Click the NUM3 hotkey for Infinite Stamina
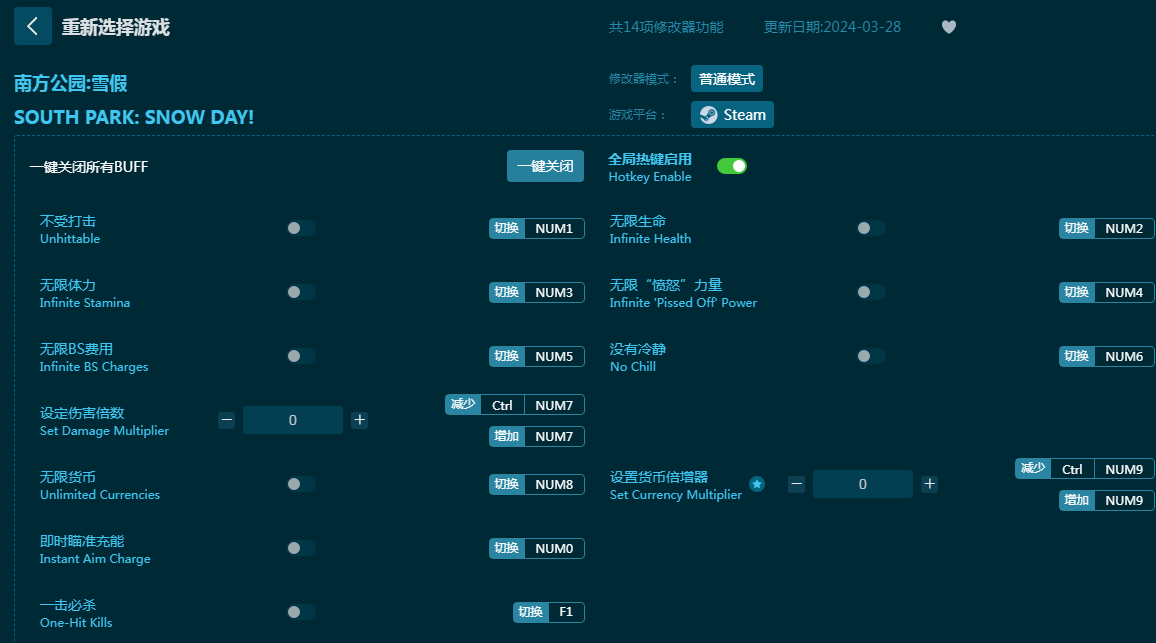Screen dimensions: 1156x643 (537, 292)
